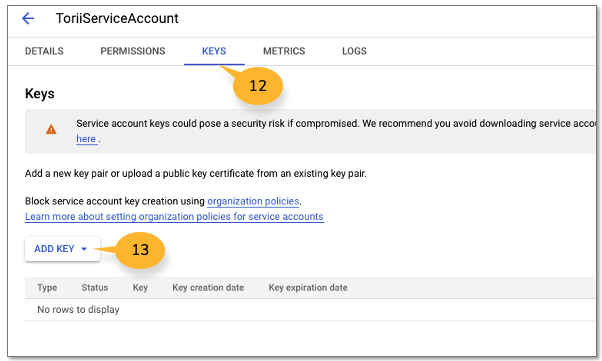
Task: Select the KEYS tab
Action: pyautogui.click(x=214, y=51)
